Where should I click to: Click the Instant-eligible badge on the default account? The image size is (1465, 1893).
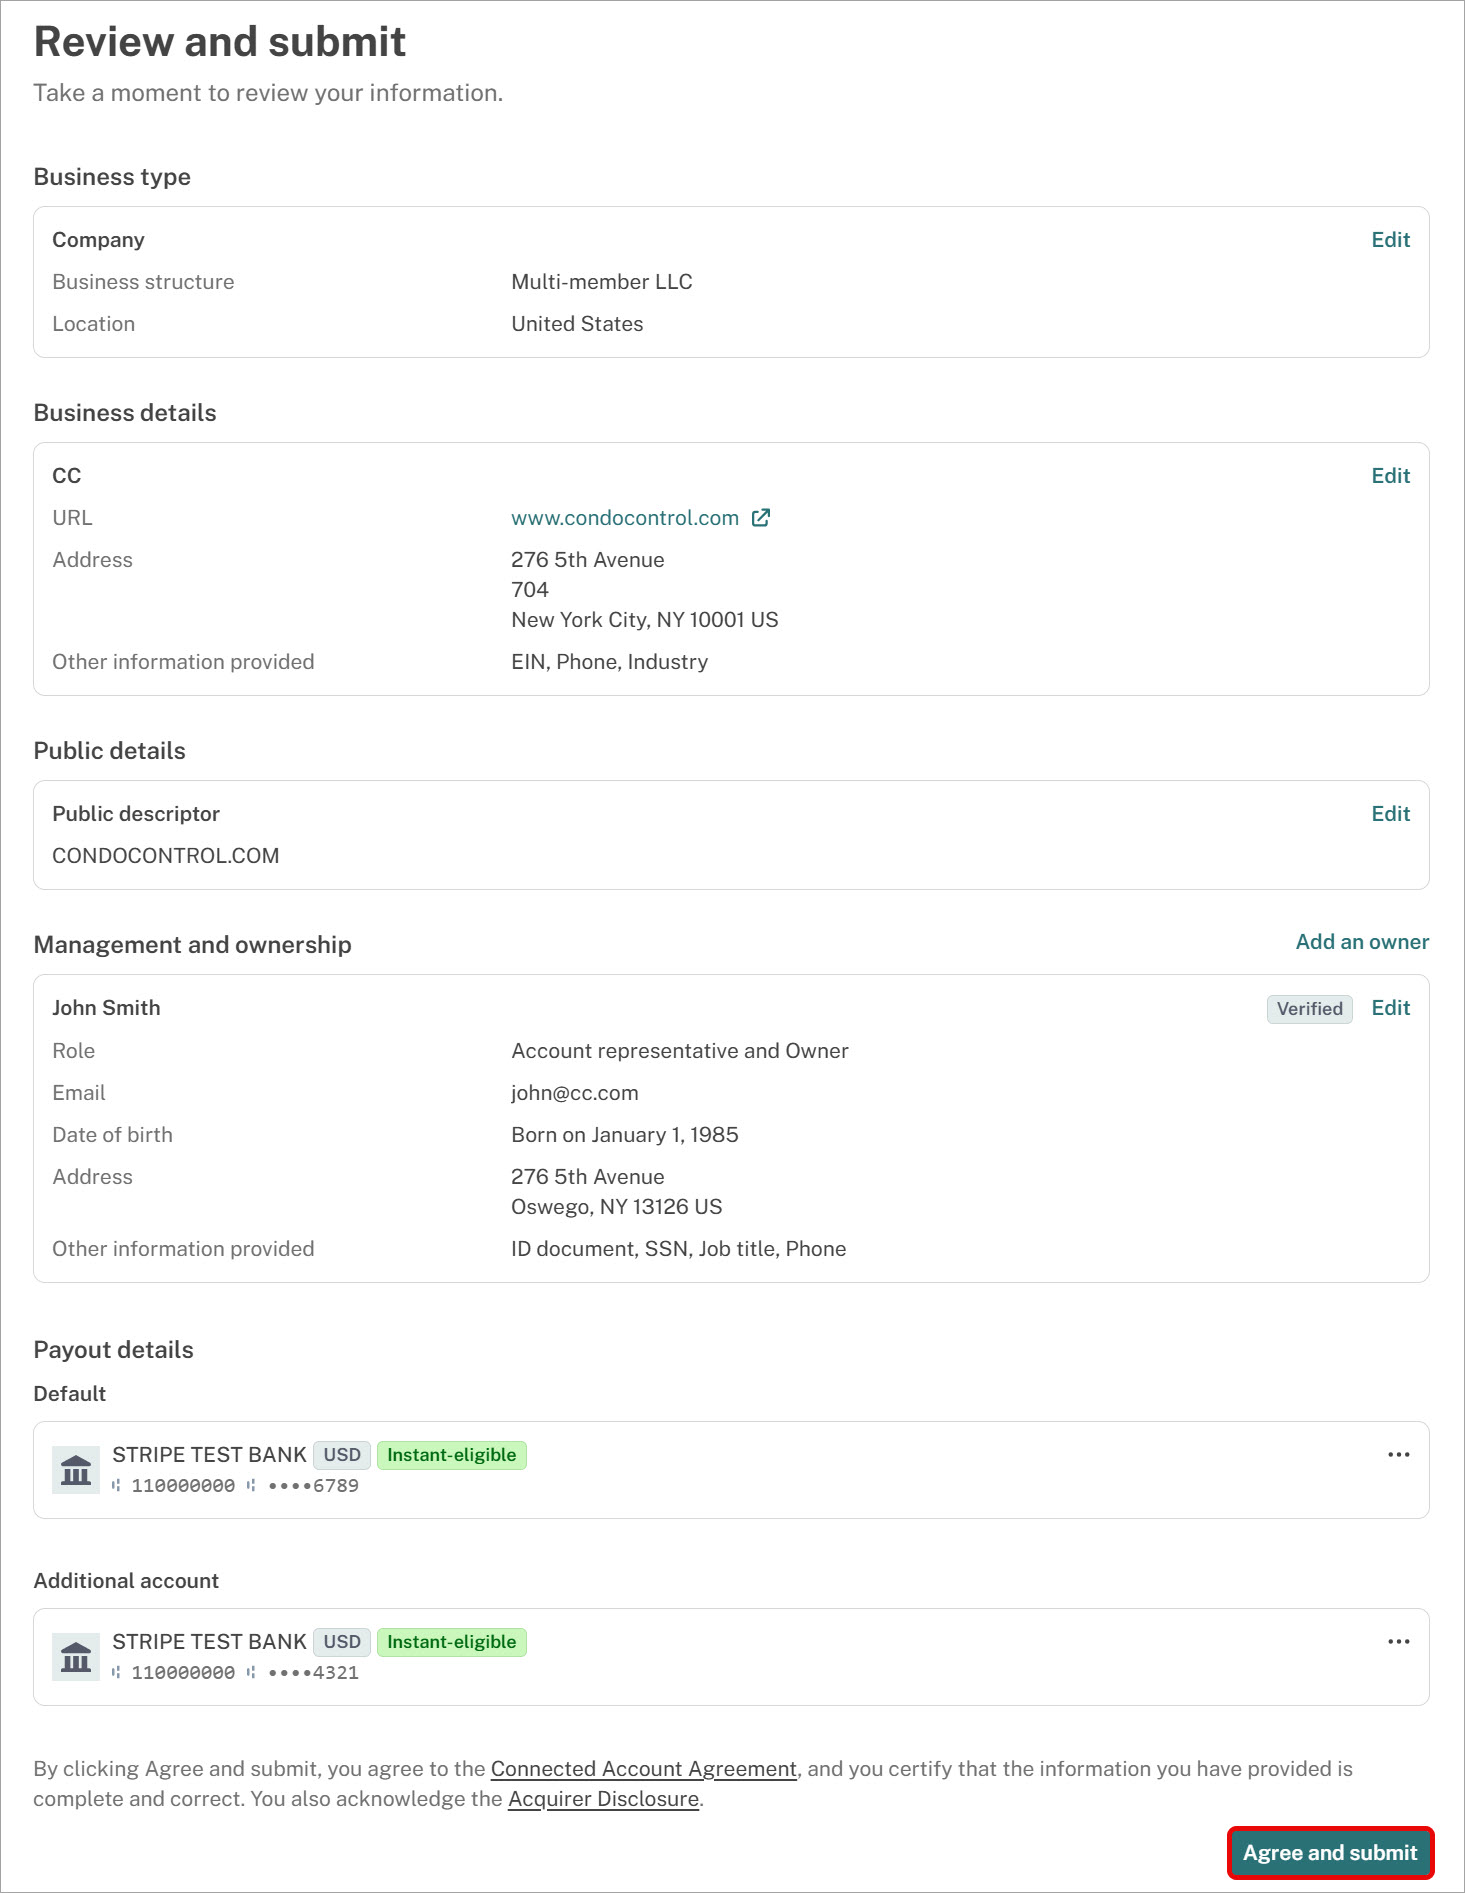point(452,1455)
